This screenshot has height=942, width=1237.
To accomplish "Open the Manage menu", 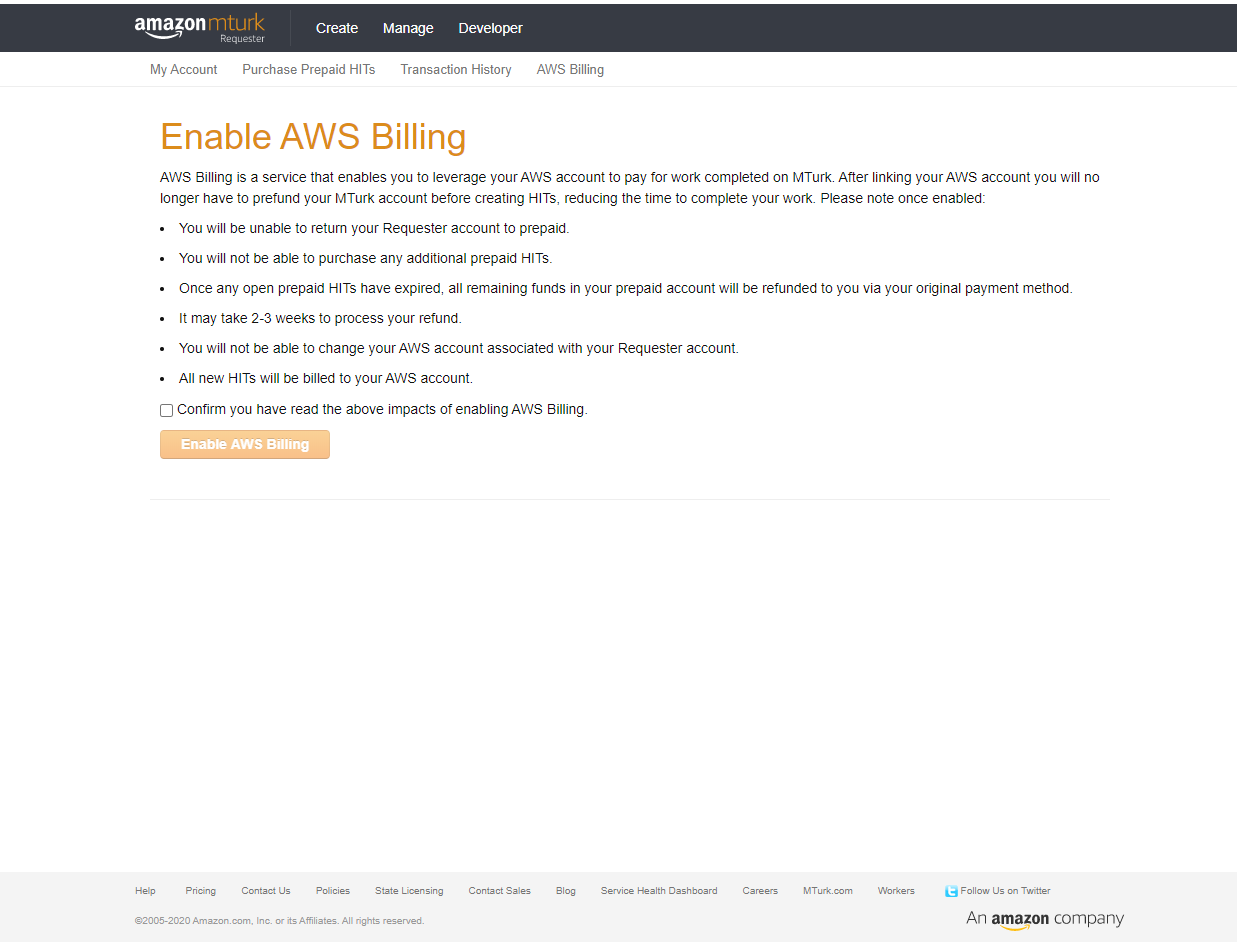I will tap(407, 28).
